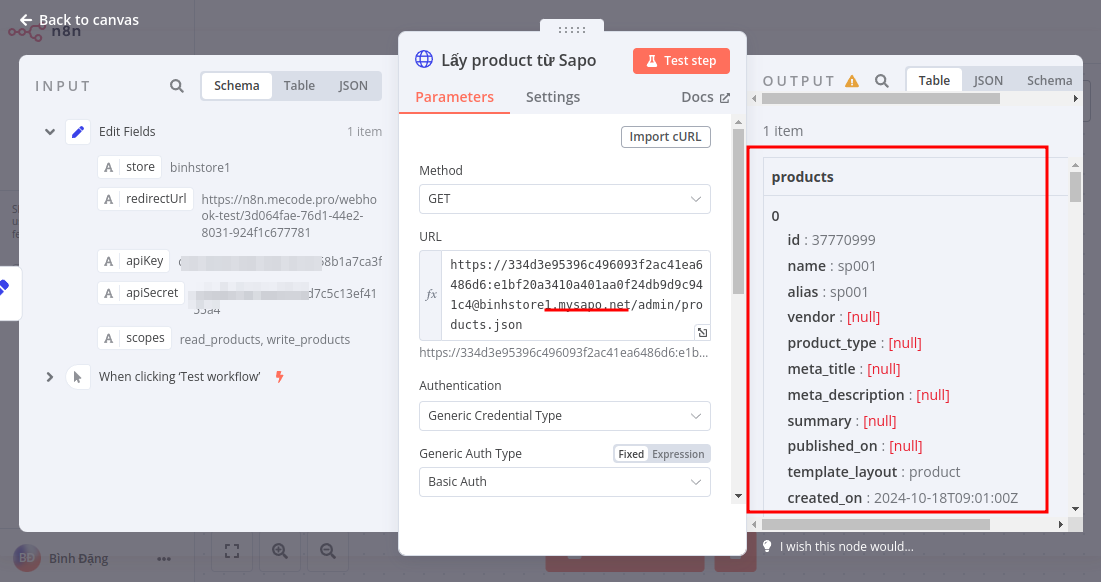Click the fullscreen icon on the canvas toolbar

(x=231, y=551)
